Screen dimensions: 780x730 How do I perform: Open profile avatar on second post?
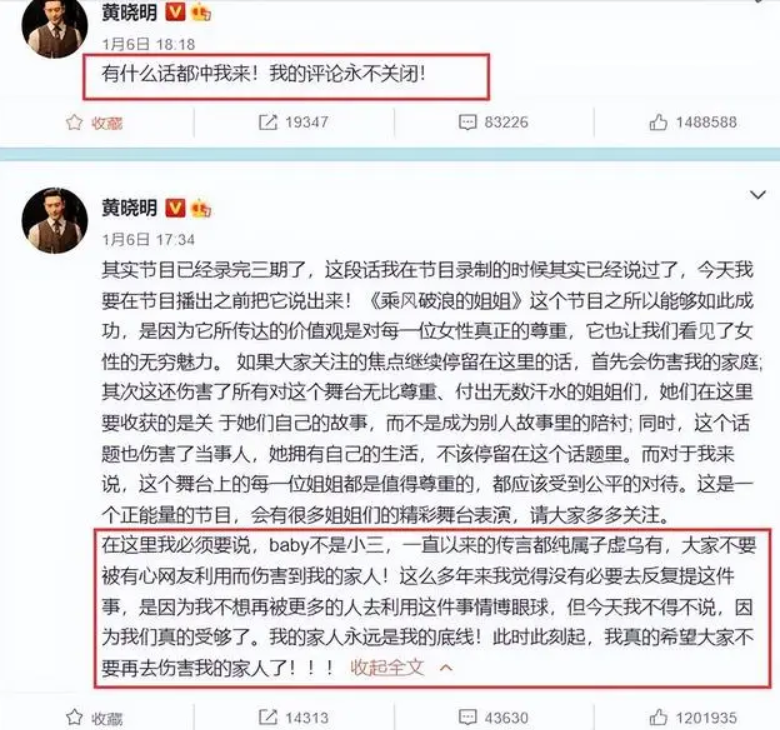(x=55, y=220)
